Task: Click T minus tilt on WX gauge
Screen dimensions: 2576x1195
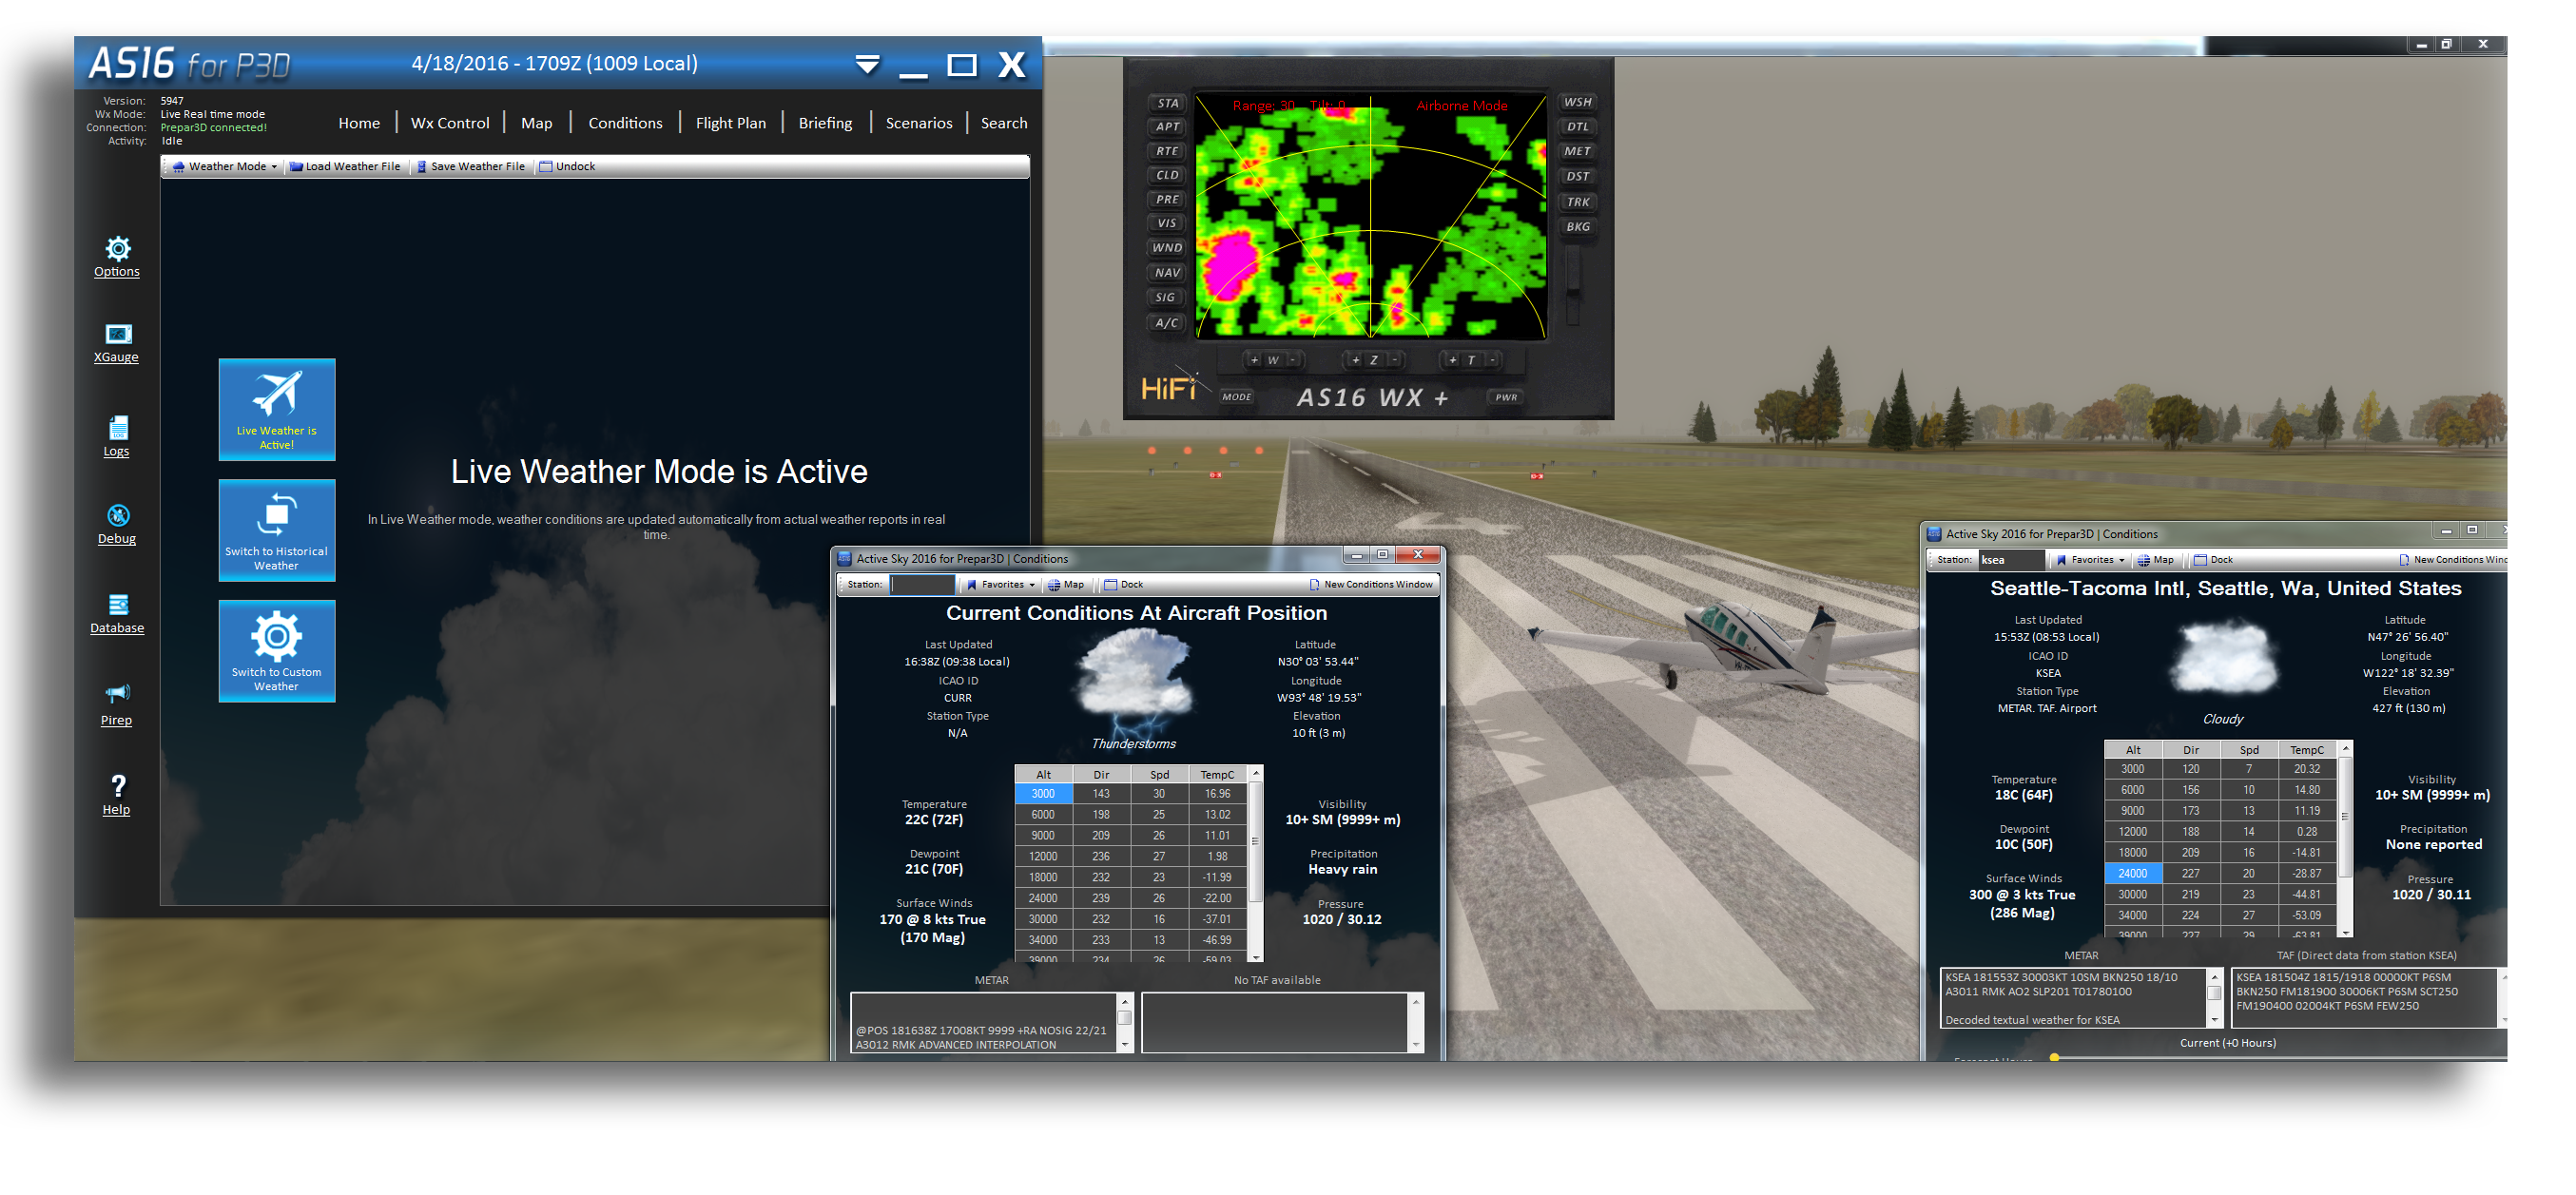Action: point(1491,360)
